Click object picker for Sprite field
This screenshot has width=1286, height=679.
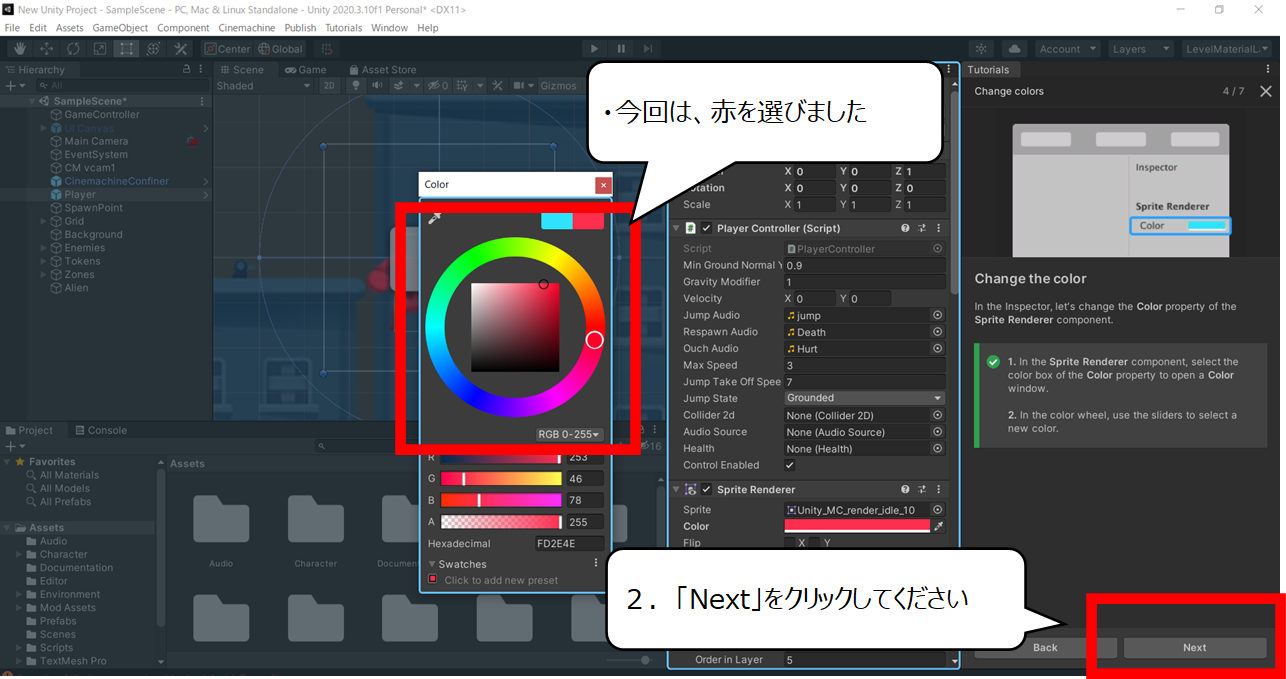pyautogui.click(x=938, y=510)
